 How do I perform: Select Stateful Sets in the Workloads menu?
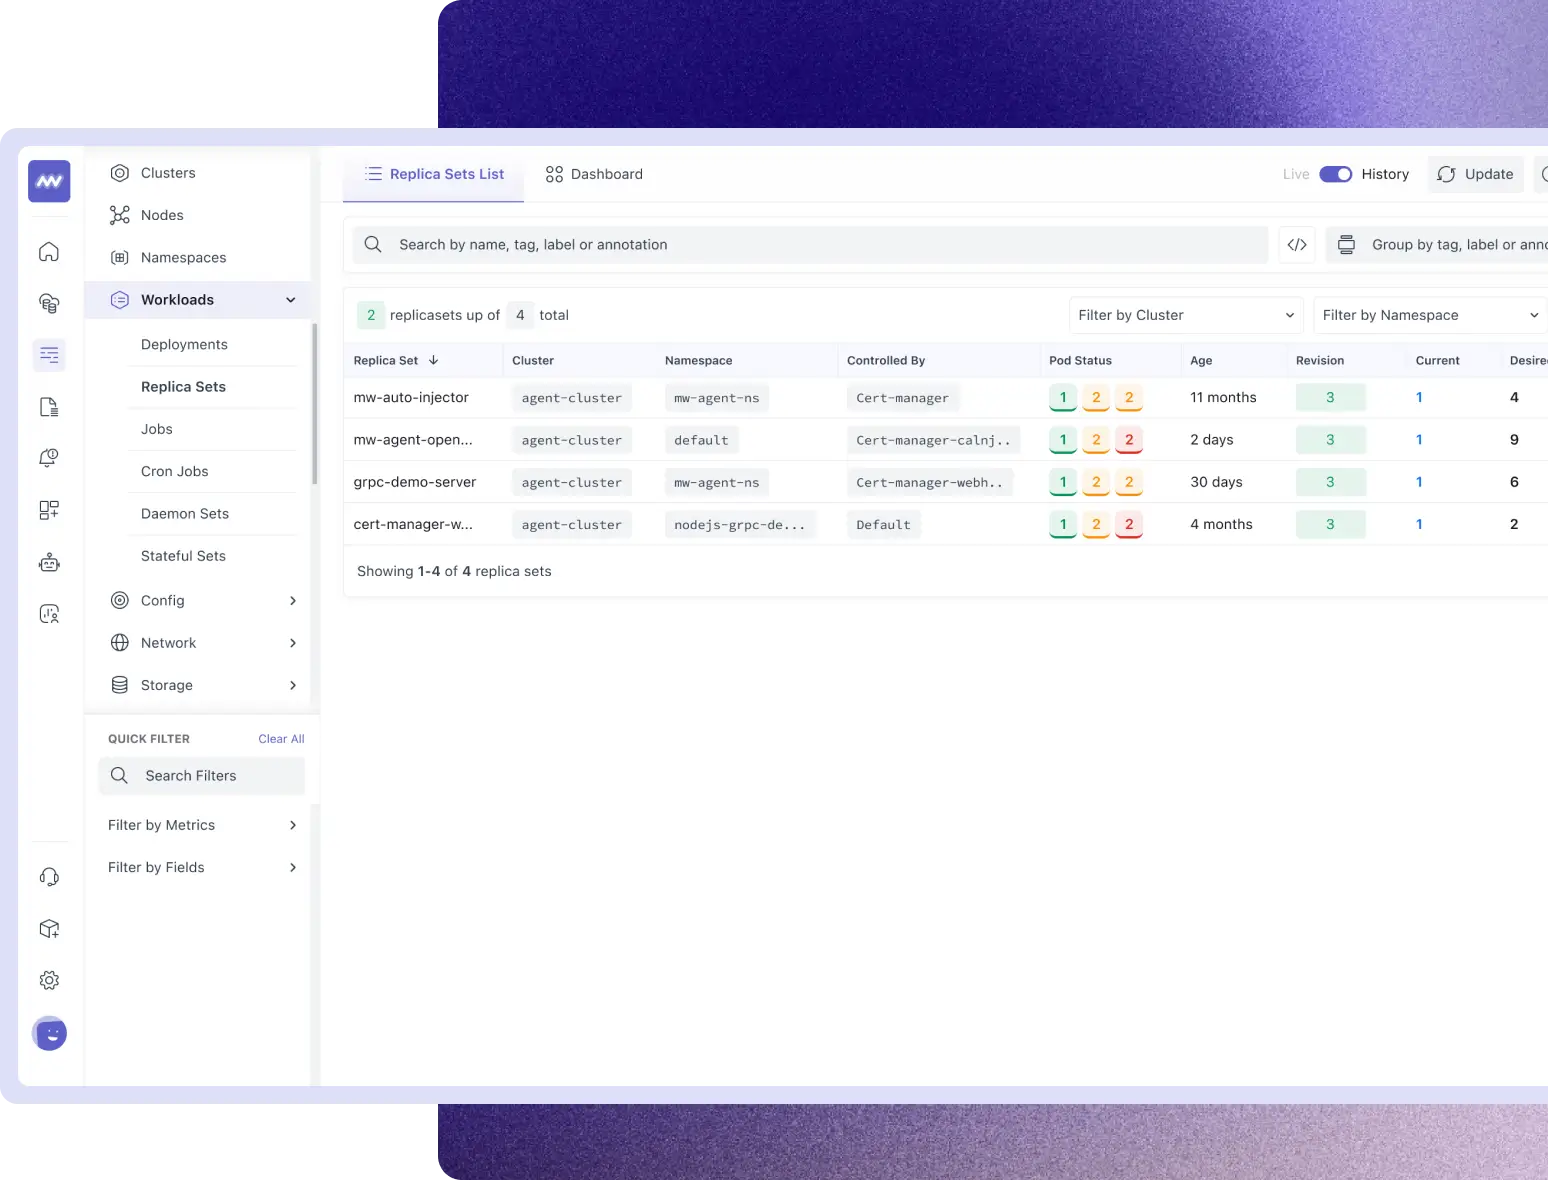click(x=183, y=556)
